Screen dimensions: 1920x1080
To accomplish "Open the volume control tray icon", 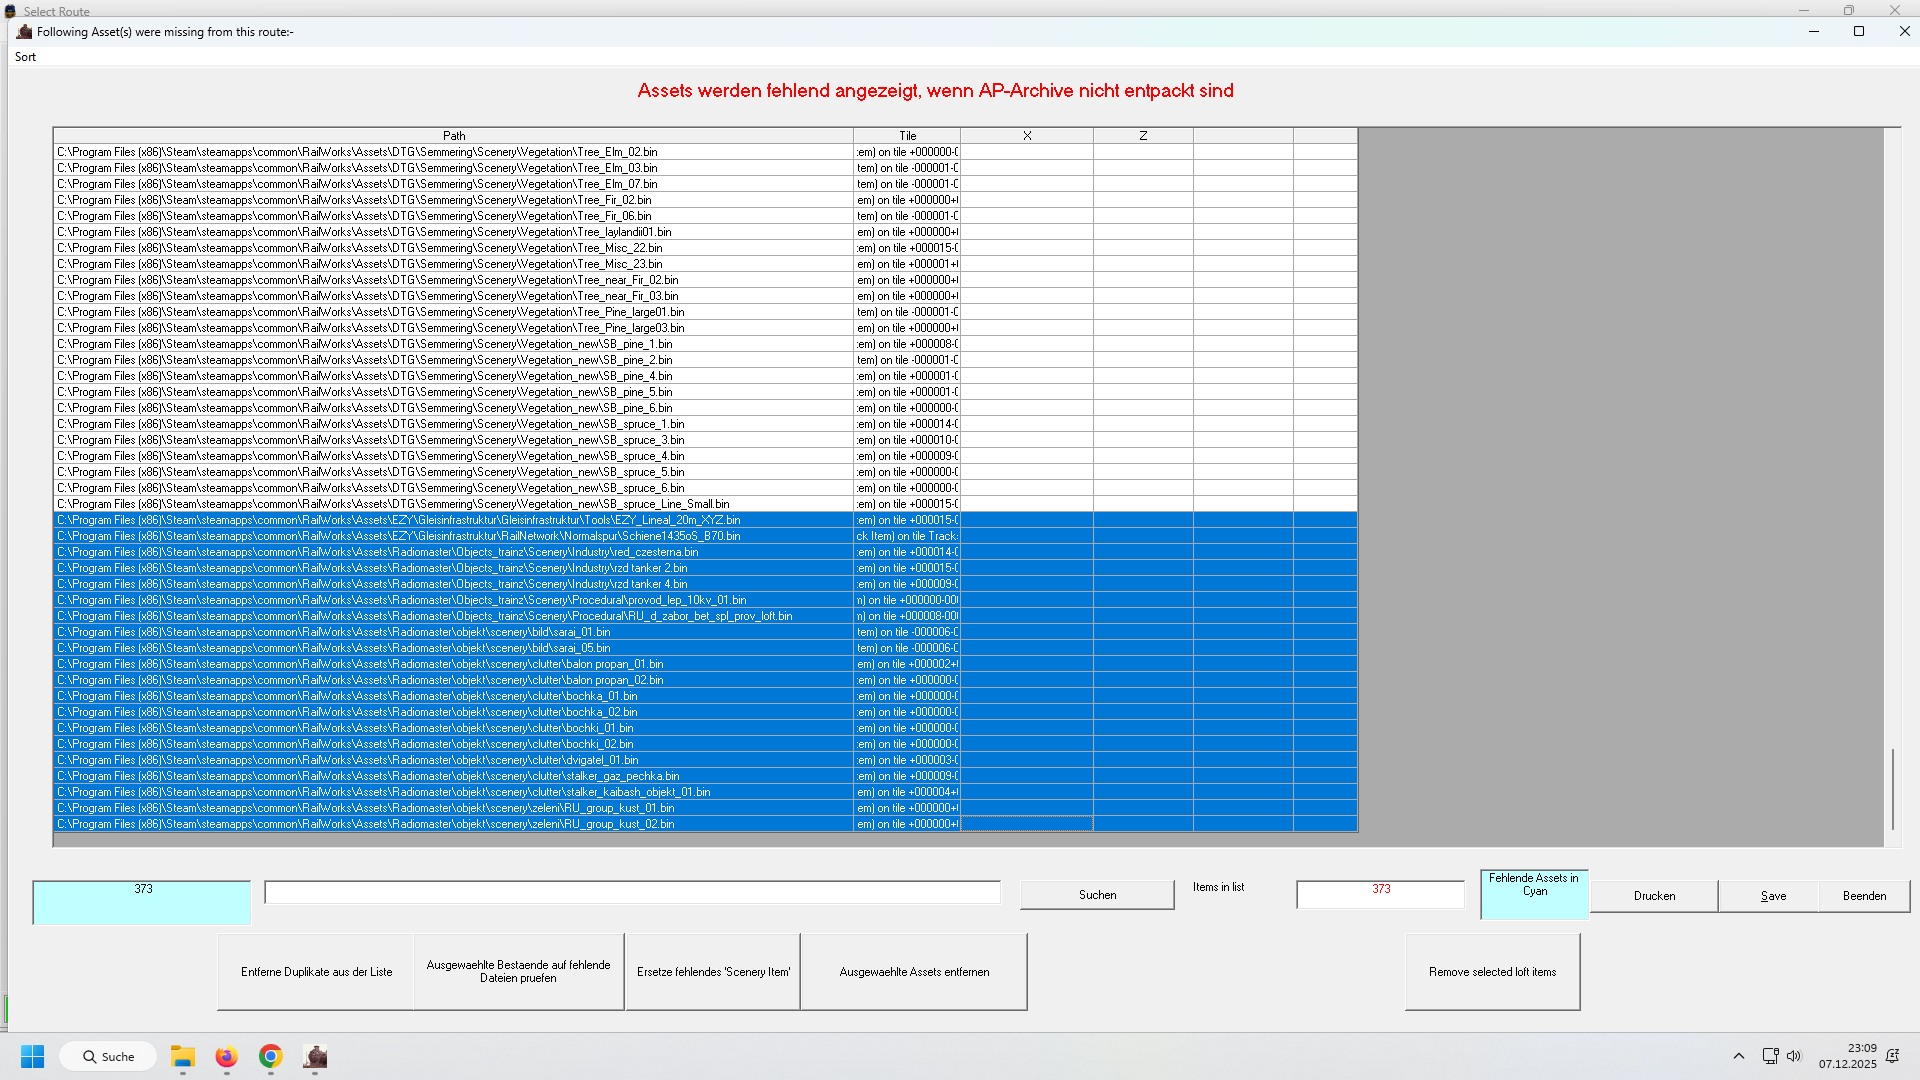I will pyautogui.click(x=1794, y=1056).
